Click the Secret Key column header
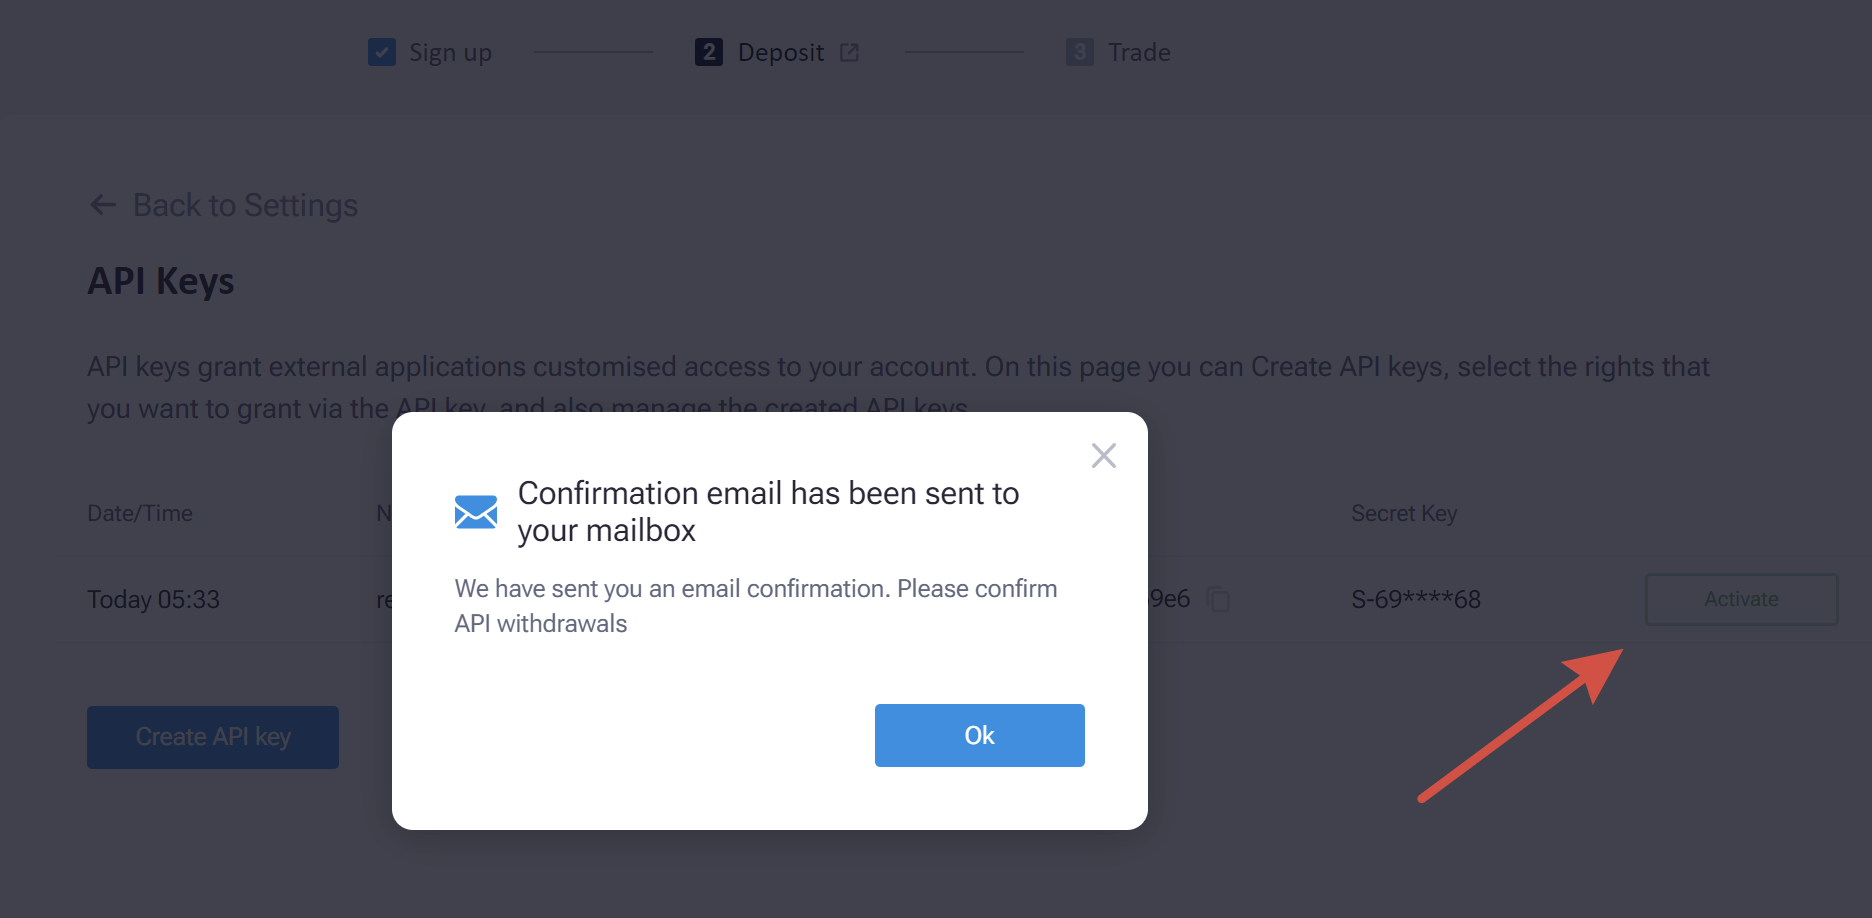Image resolution: width=1872 pixels, height=918 pixels. [1404, 513]
